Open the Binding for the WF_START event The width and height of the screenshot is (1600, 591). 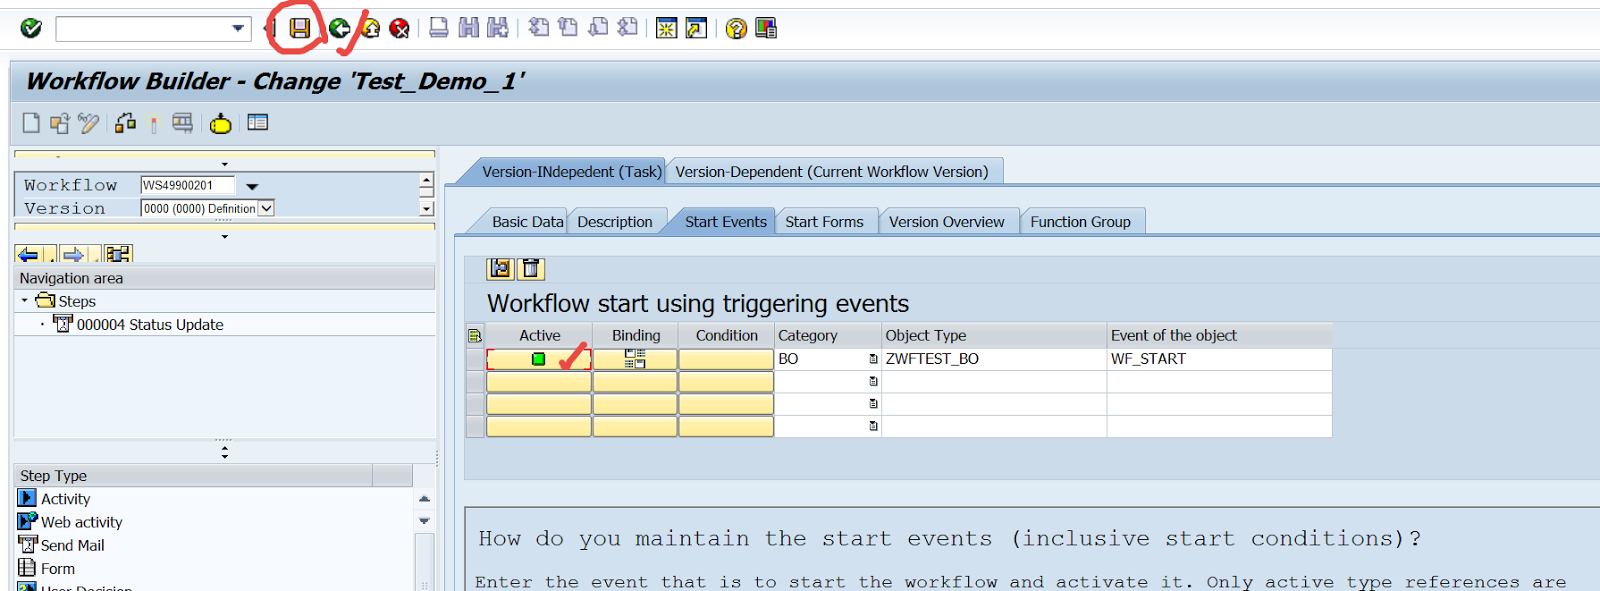(x=635, y=359)
